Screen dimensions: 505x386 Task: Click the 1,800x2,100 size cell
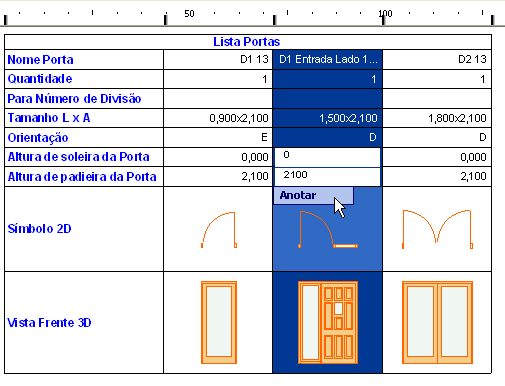coord(437,118)
